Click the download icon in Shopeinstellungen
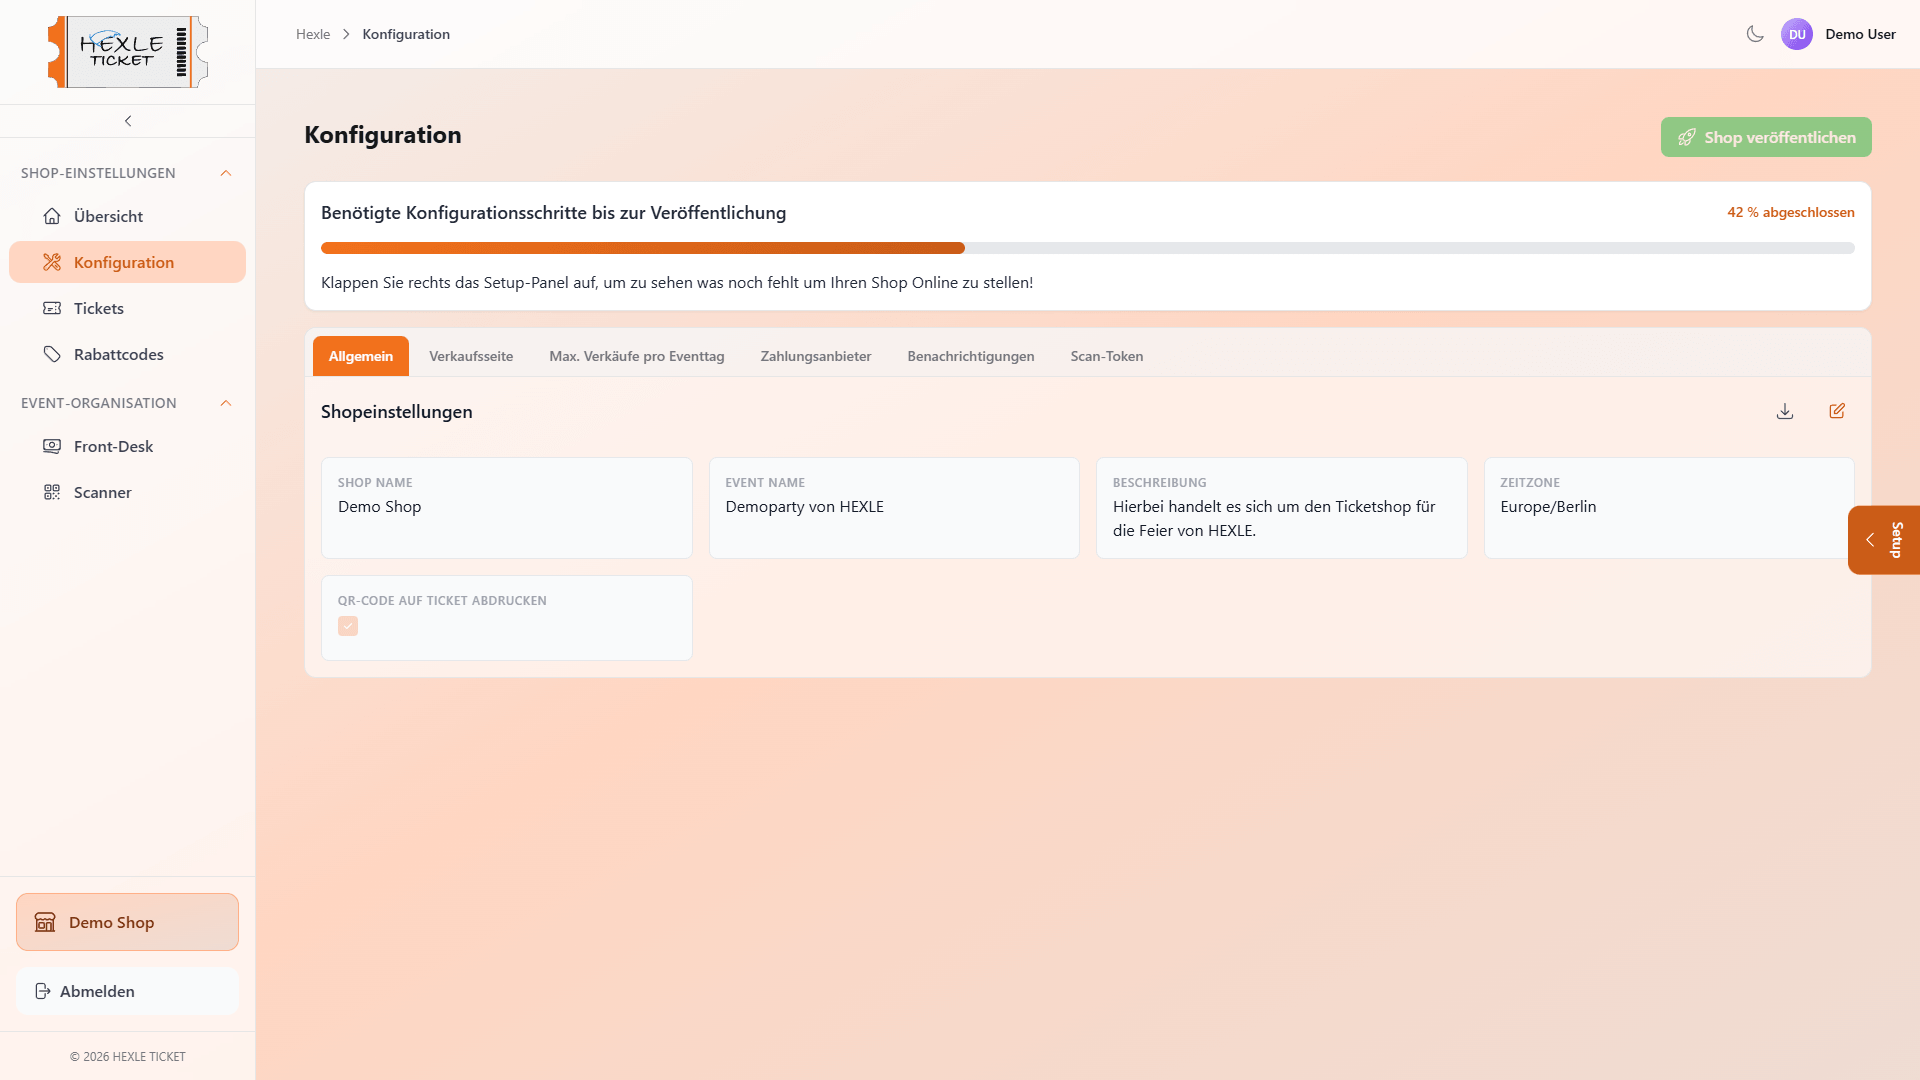This screenshot has width=1920, height=1080. (1785, 411)
